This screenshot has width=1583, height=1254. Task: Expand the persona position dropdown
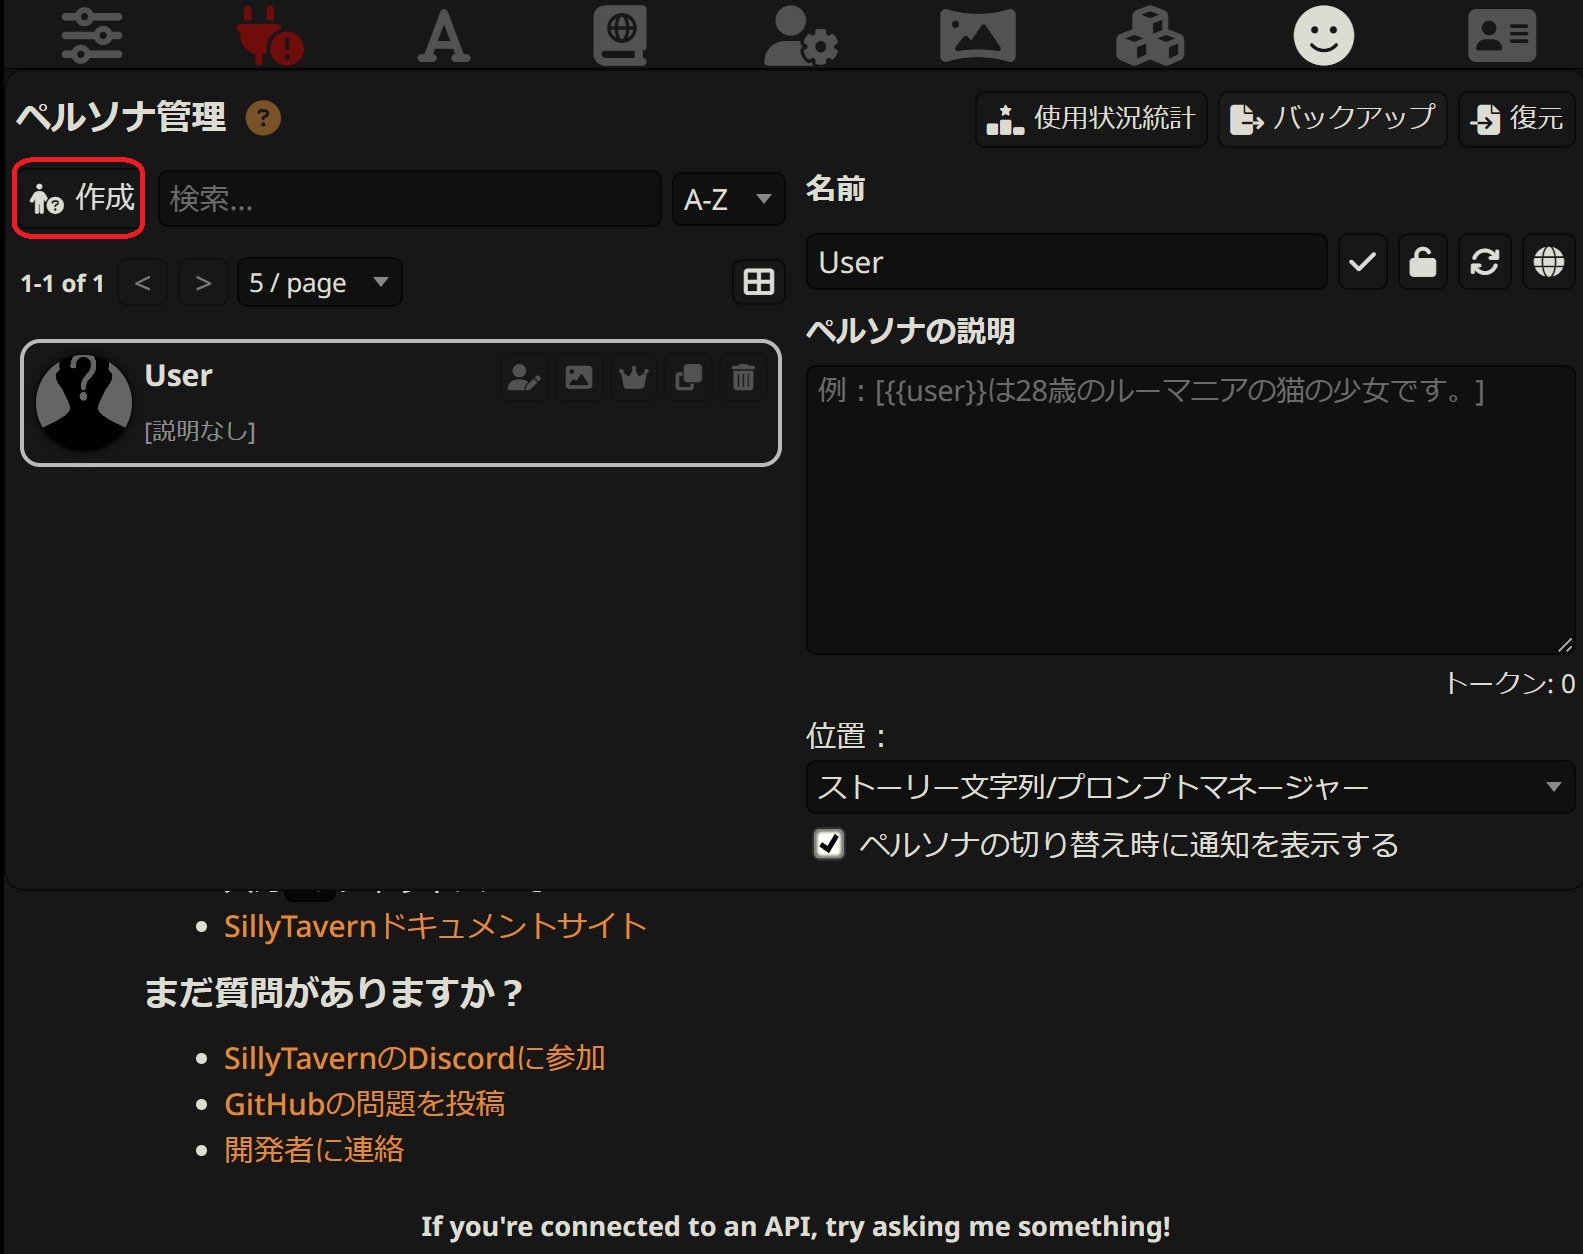click(1190, 787)
